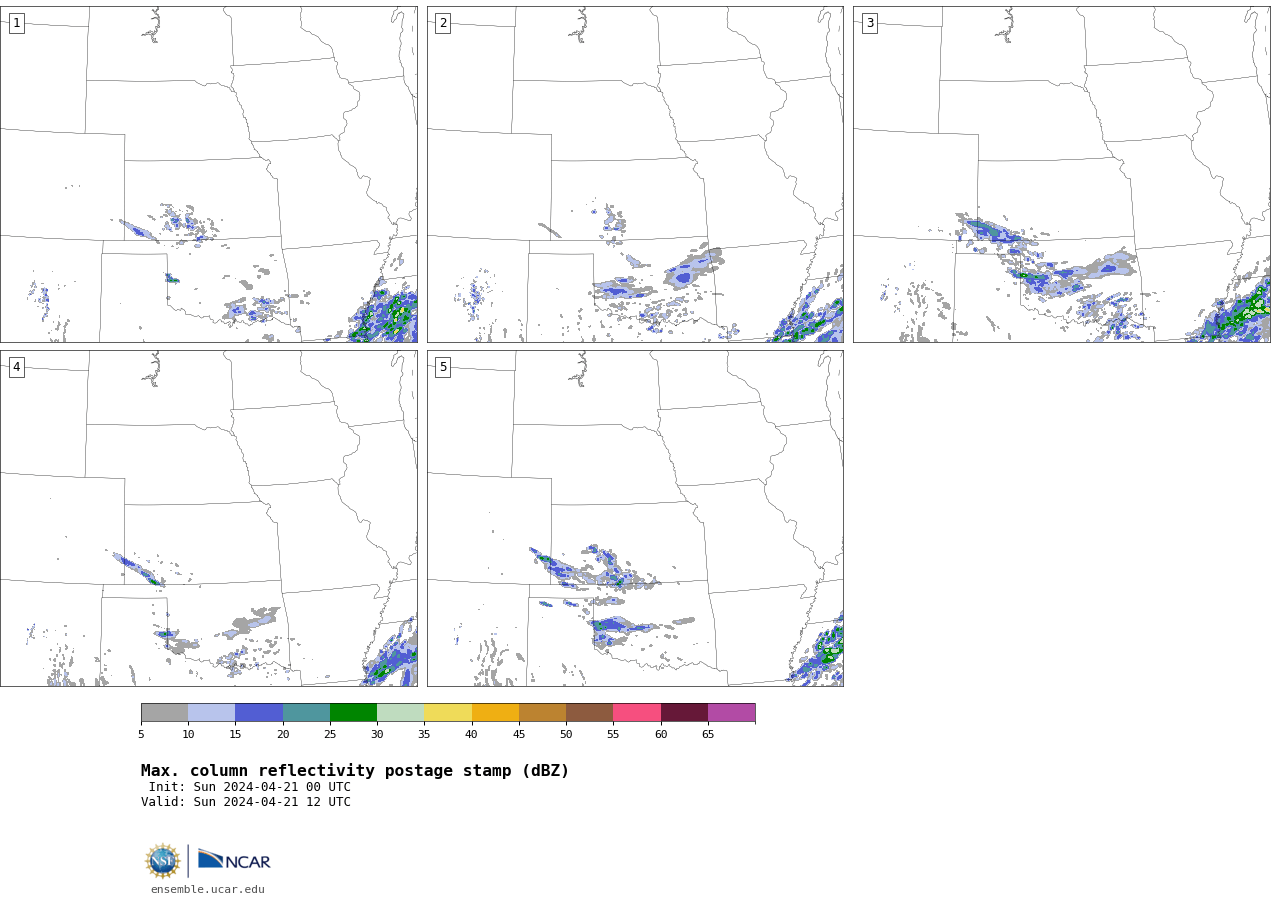This screenshot has width=1280, height=901.
Task: Click the number 2 panel label
Action: 443,23
